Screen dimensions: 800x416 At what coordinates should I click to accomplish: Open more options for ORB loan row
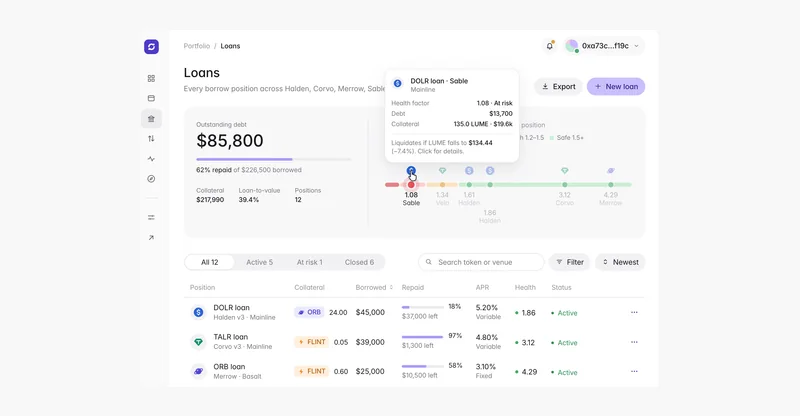[634, 371]
